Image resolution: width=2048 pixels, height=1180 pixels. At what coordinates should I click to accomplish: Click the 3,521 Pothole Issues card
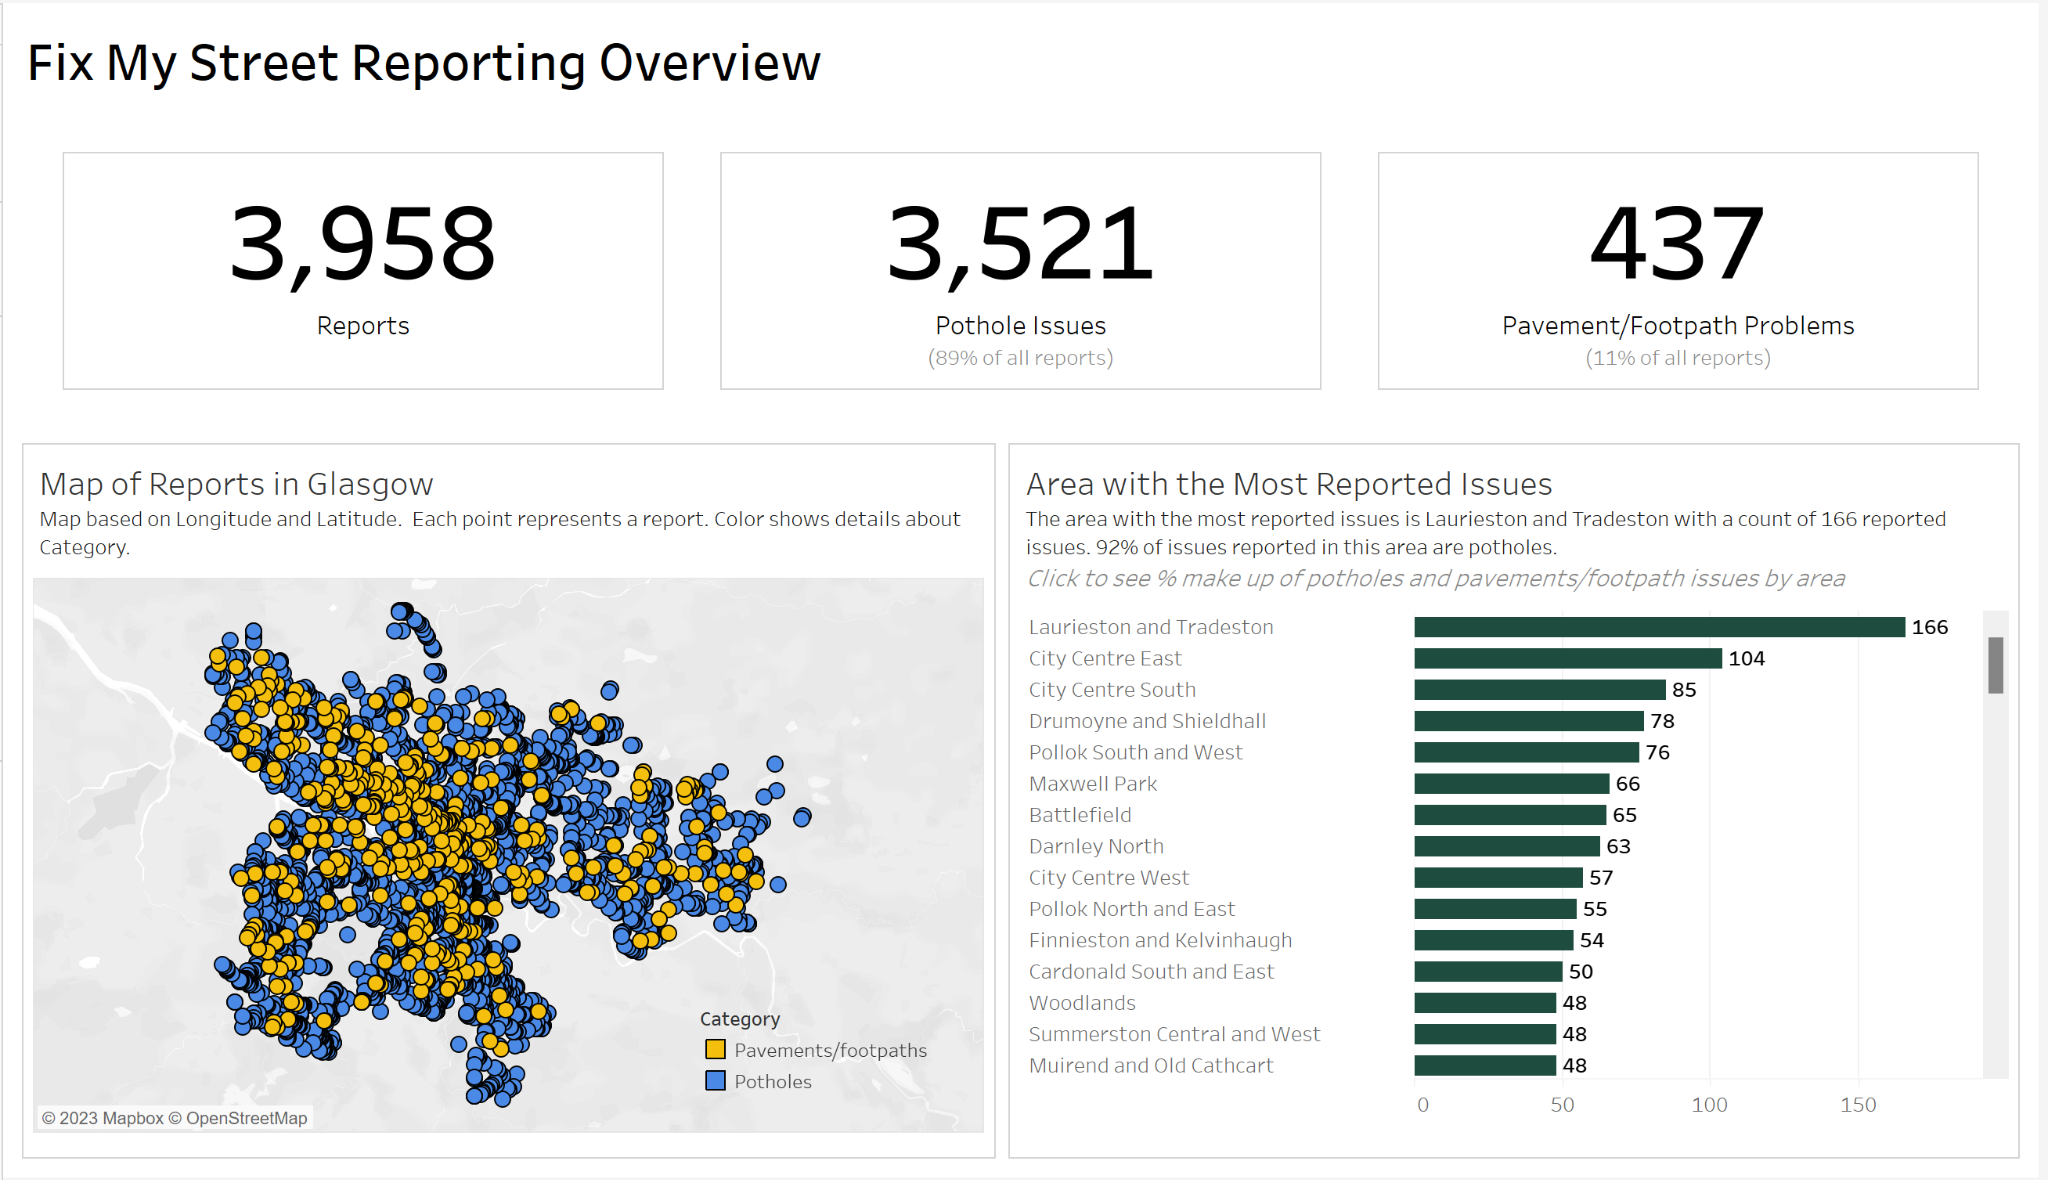pos(1020,270)
